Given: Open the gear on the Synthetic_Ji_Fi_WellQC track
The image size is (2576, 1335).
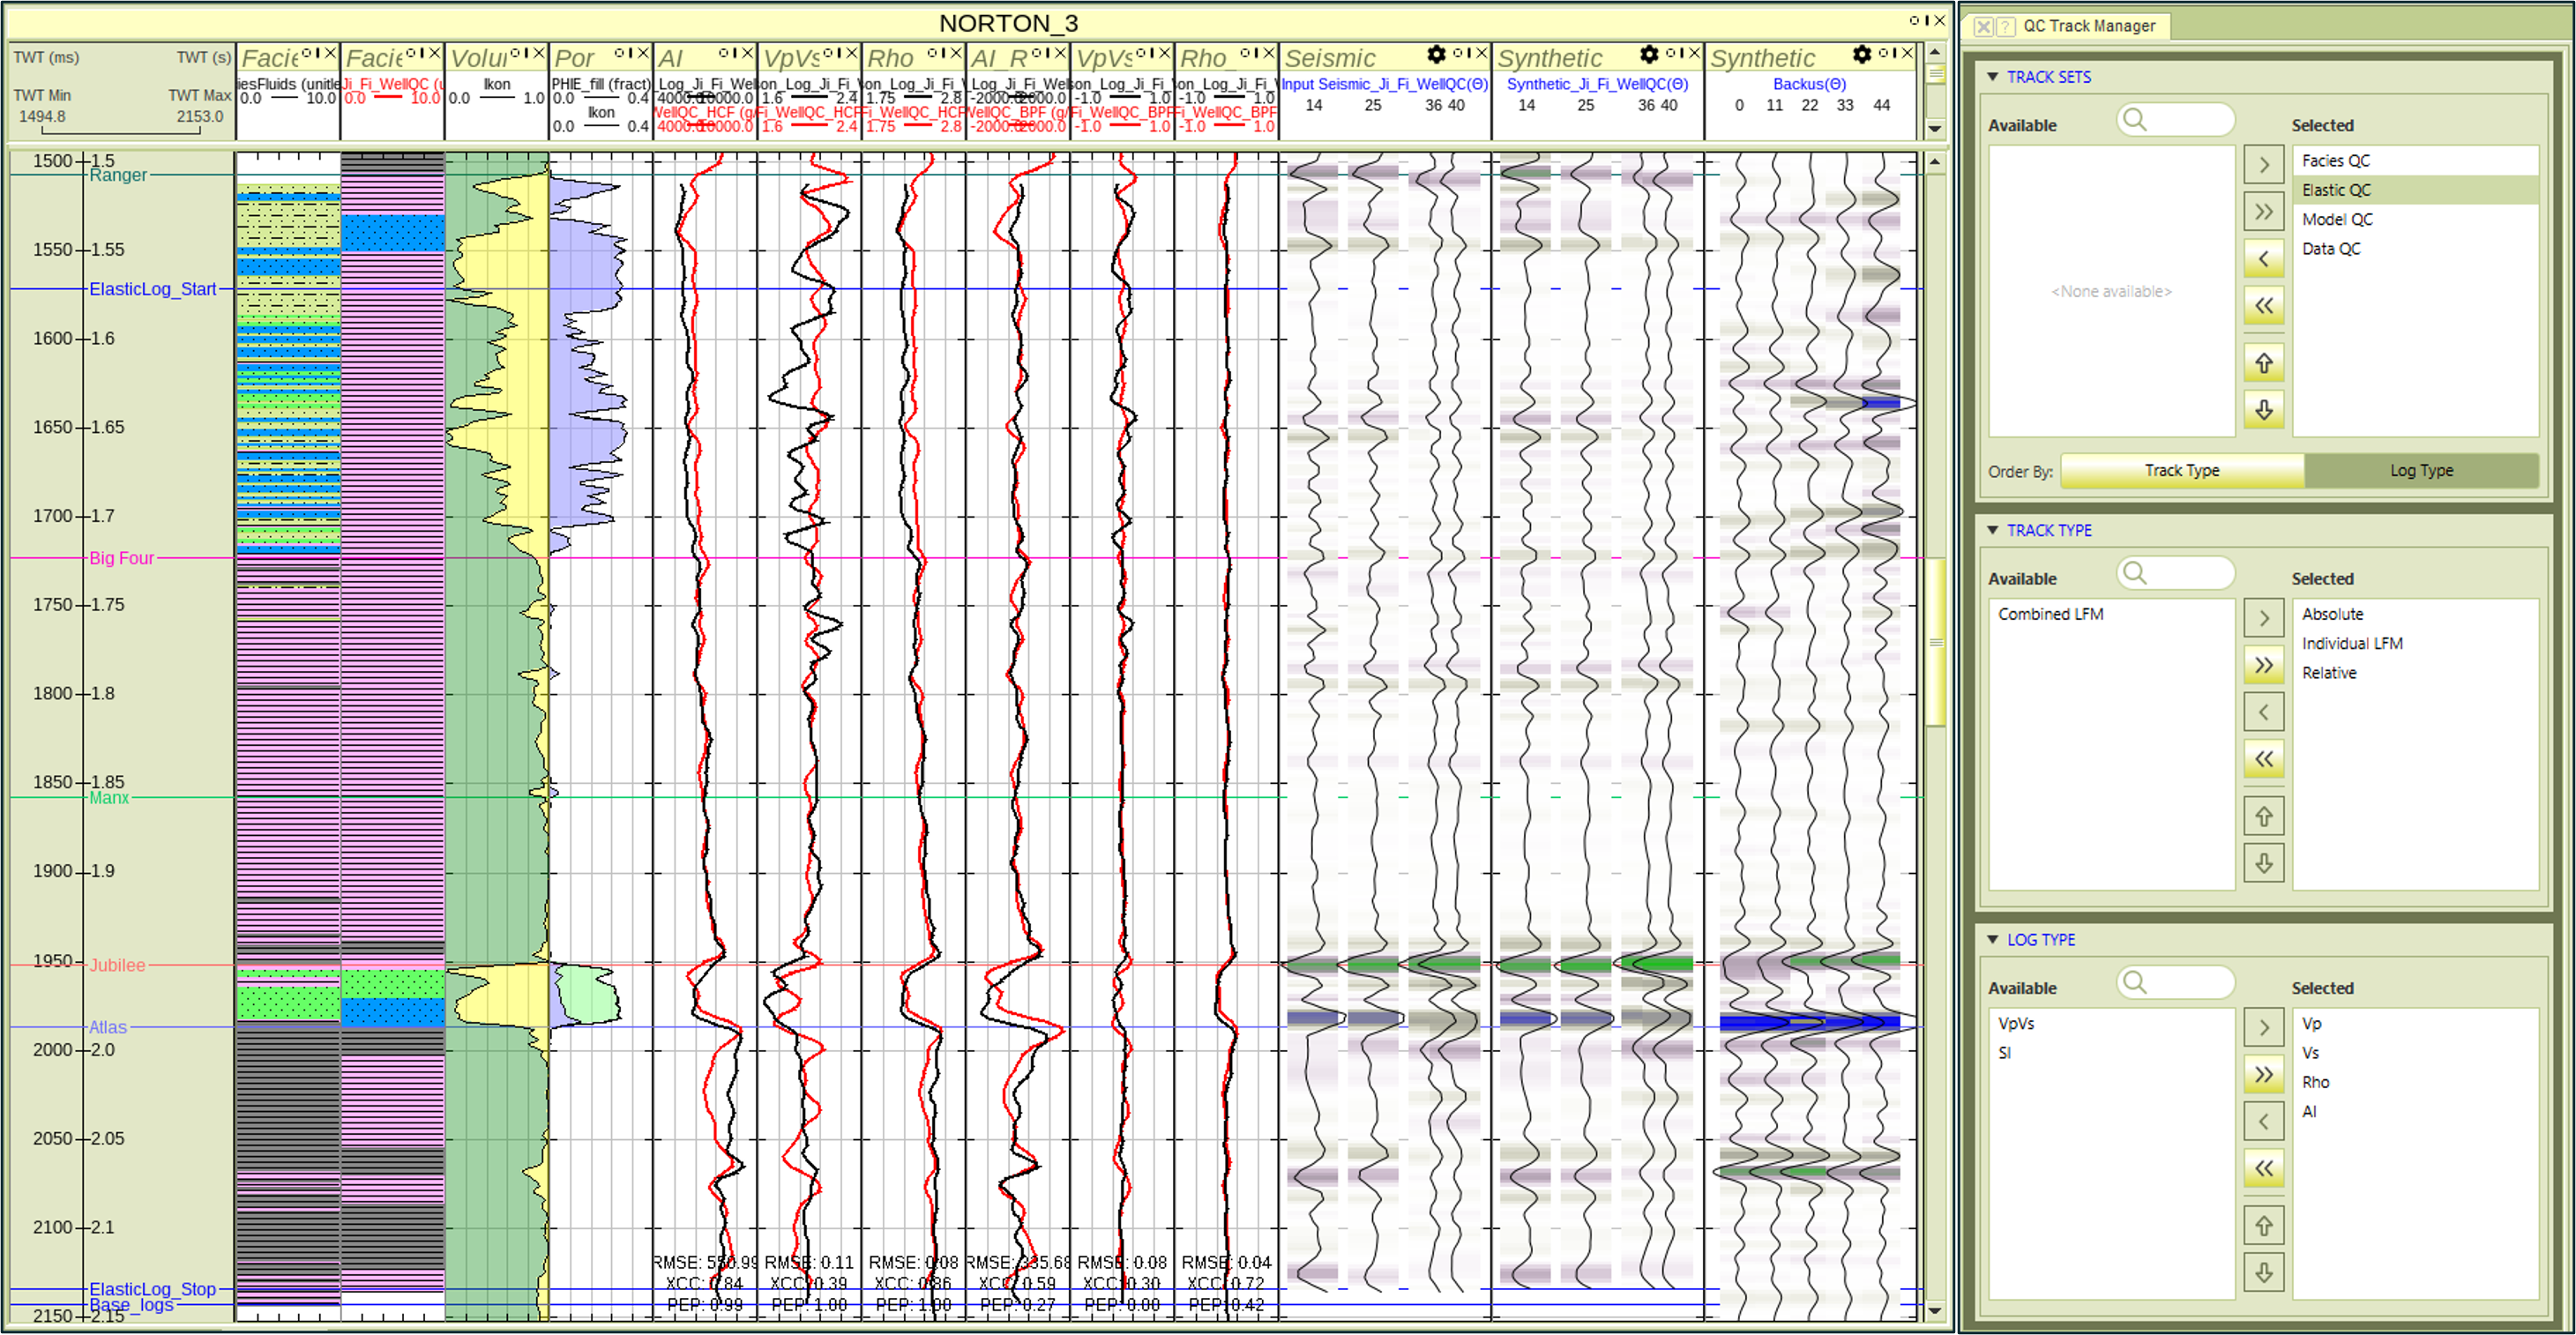Looking at the screenshot, I should 1649,55.
